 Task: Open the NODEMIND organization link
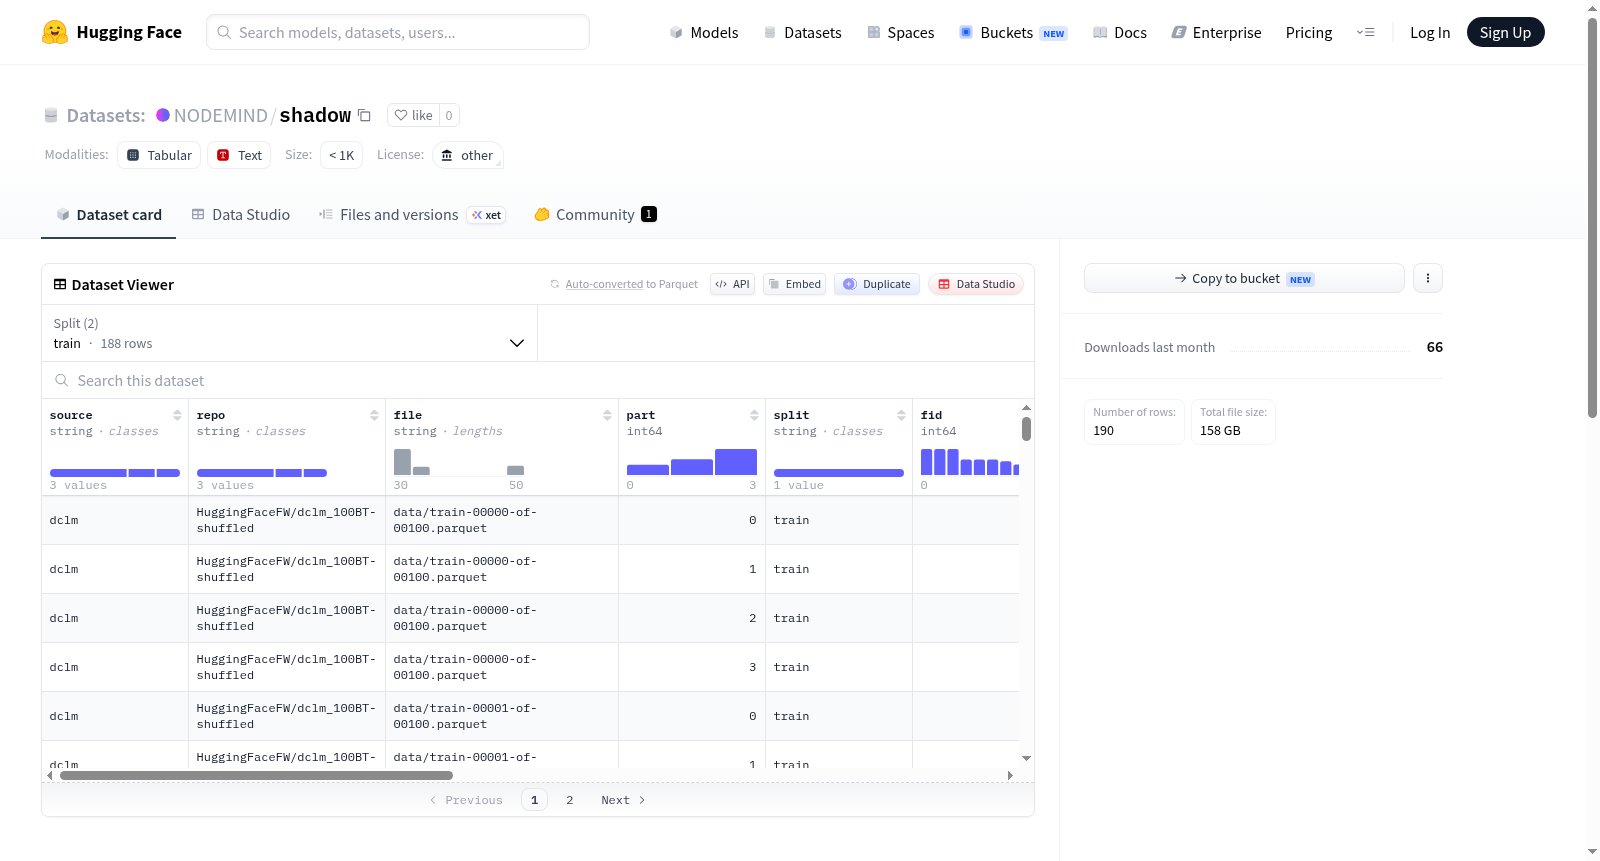tap(221, 116)
